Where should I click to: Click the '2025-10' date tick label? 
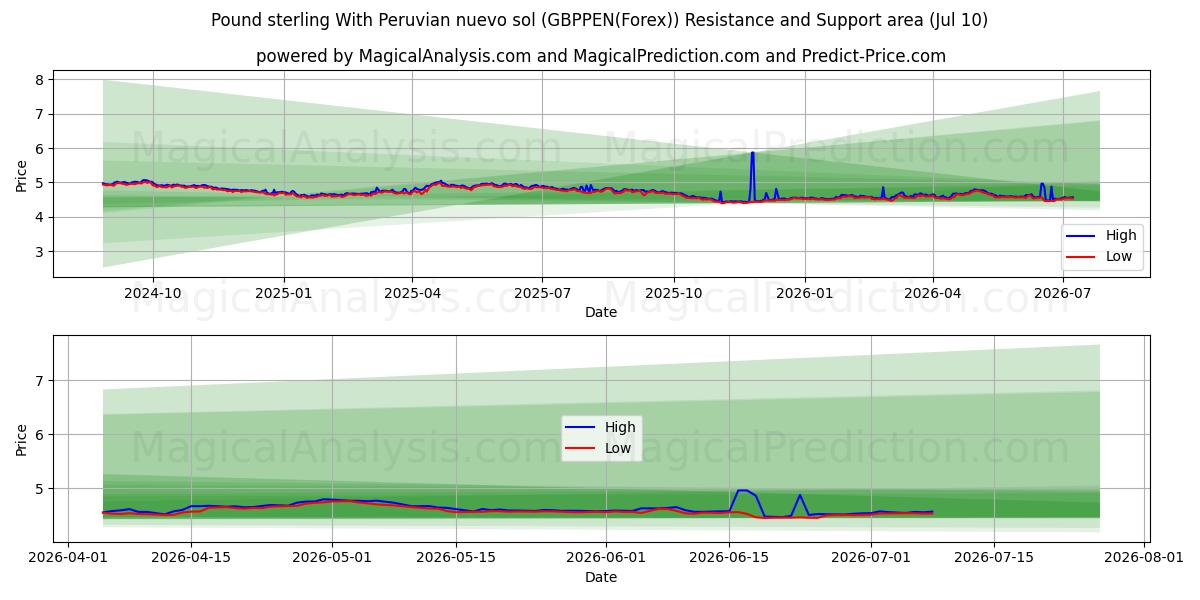click(x=673, y=293)
